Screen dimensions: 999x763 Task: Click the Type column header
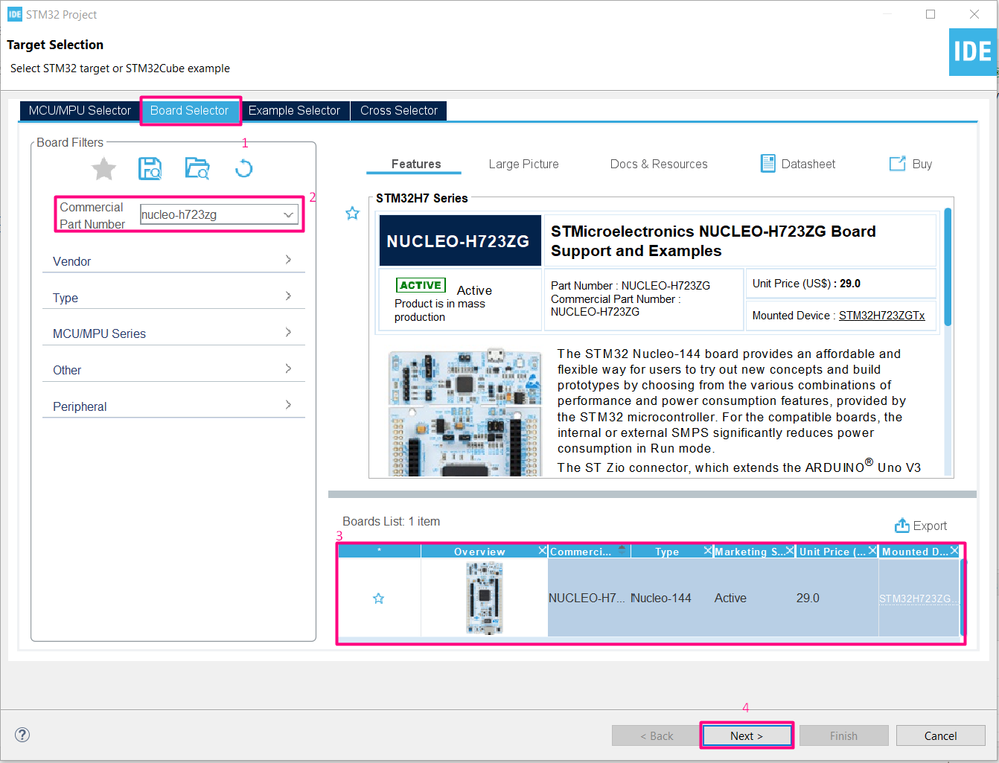[x=666, y=552]
